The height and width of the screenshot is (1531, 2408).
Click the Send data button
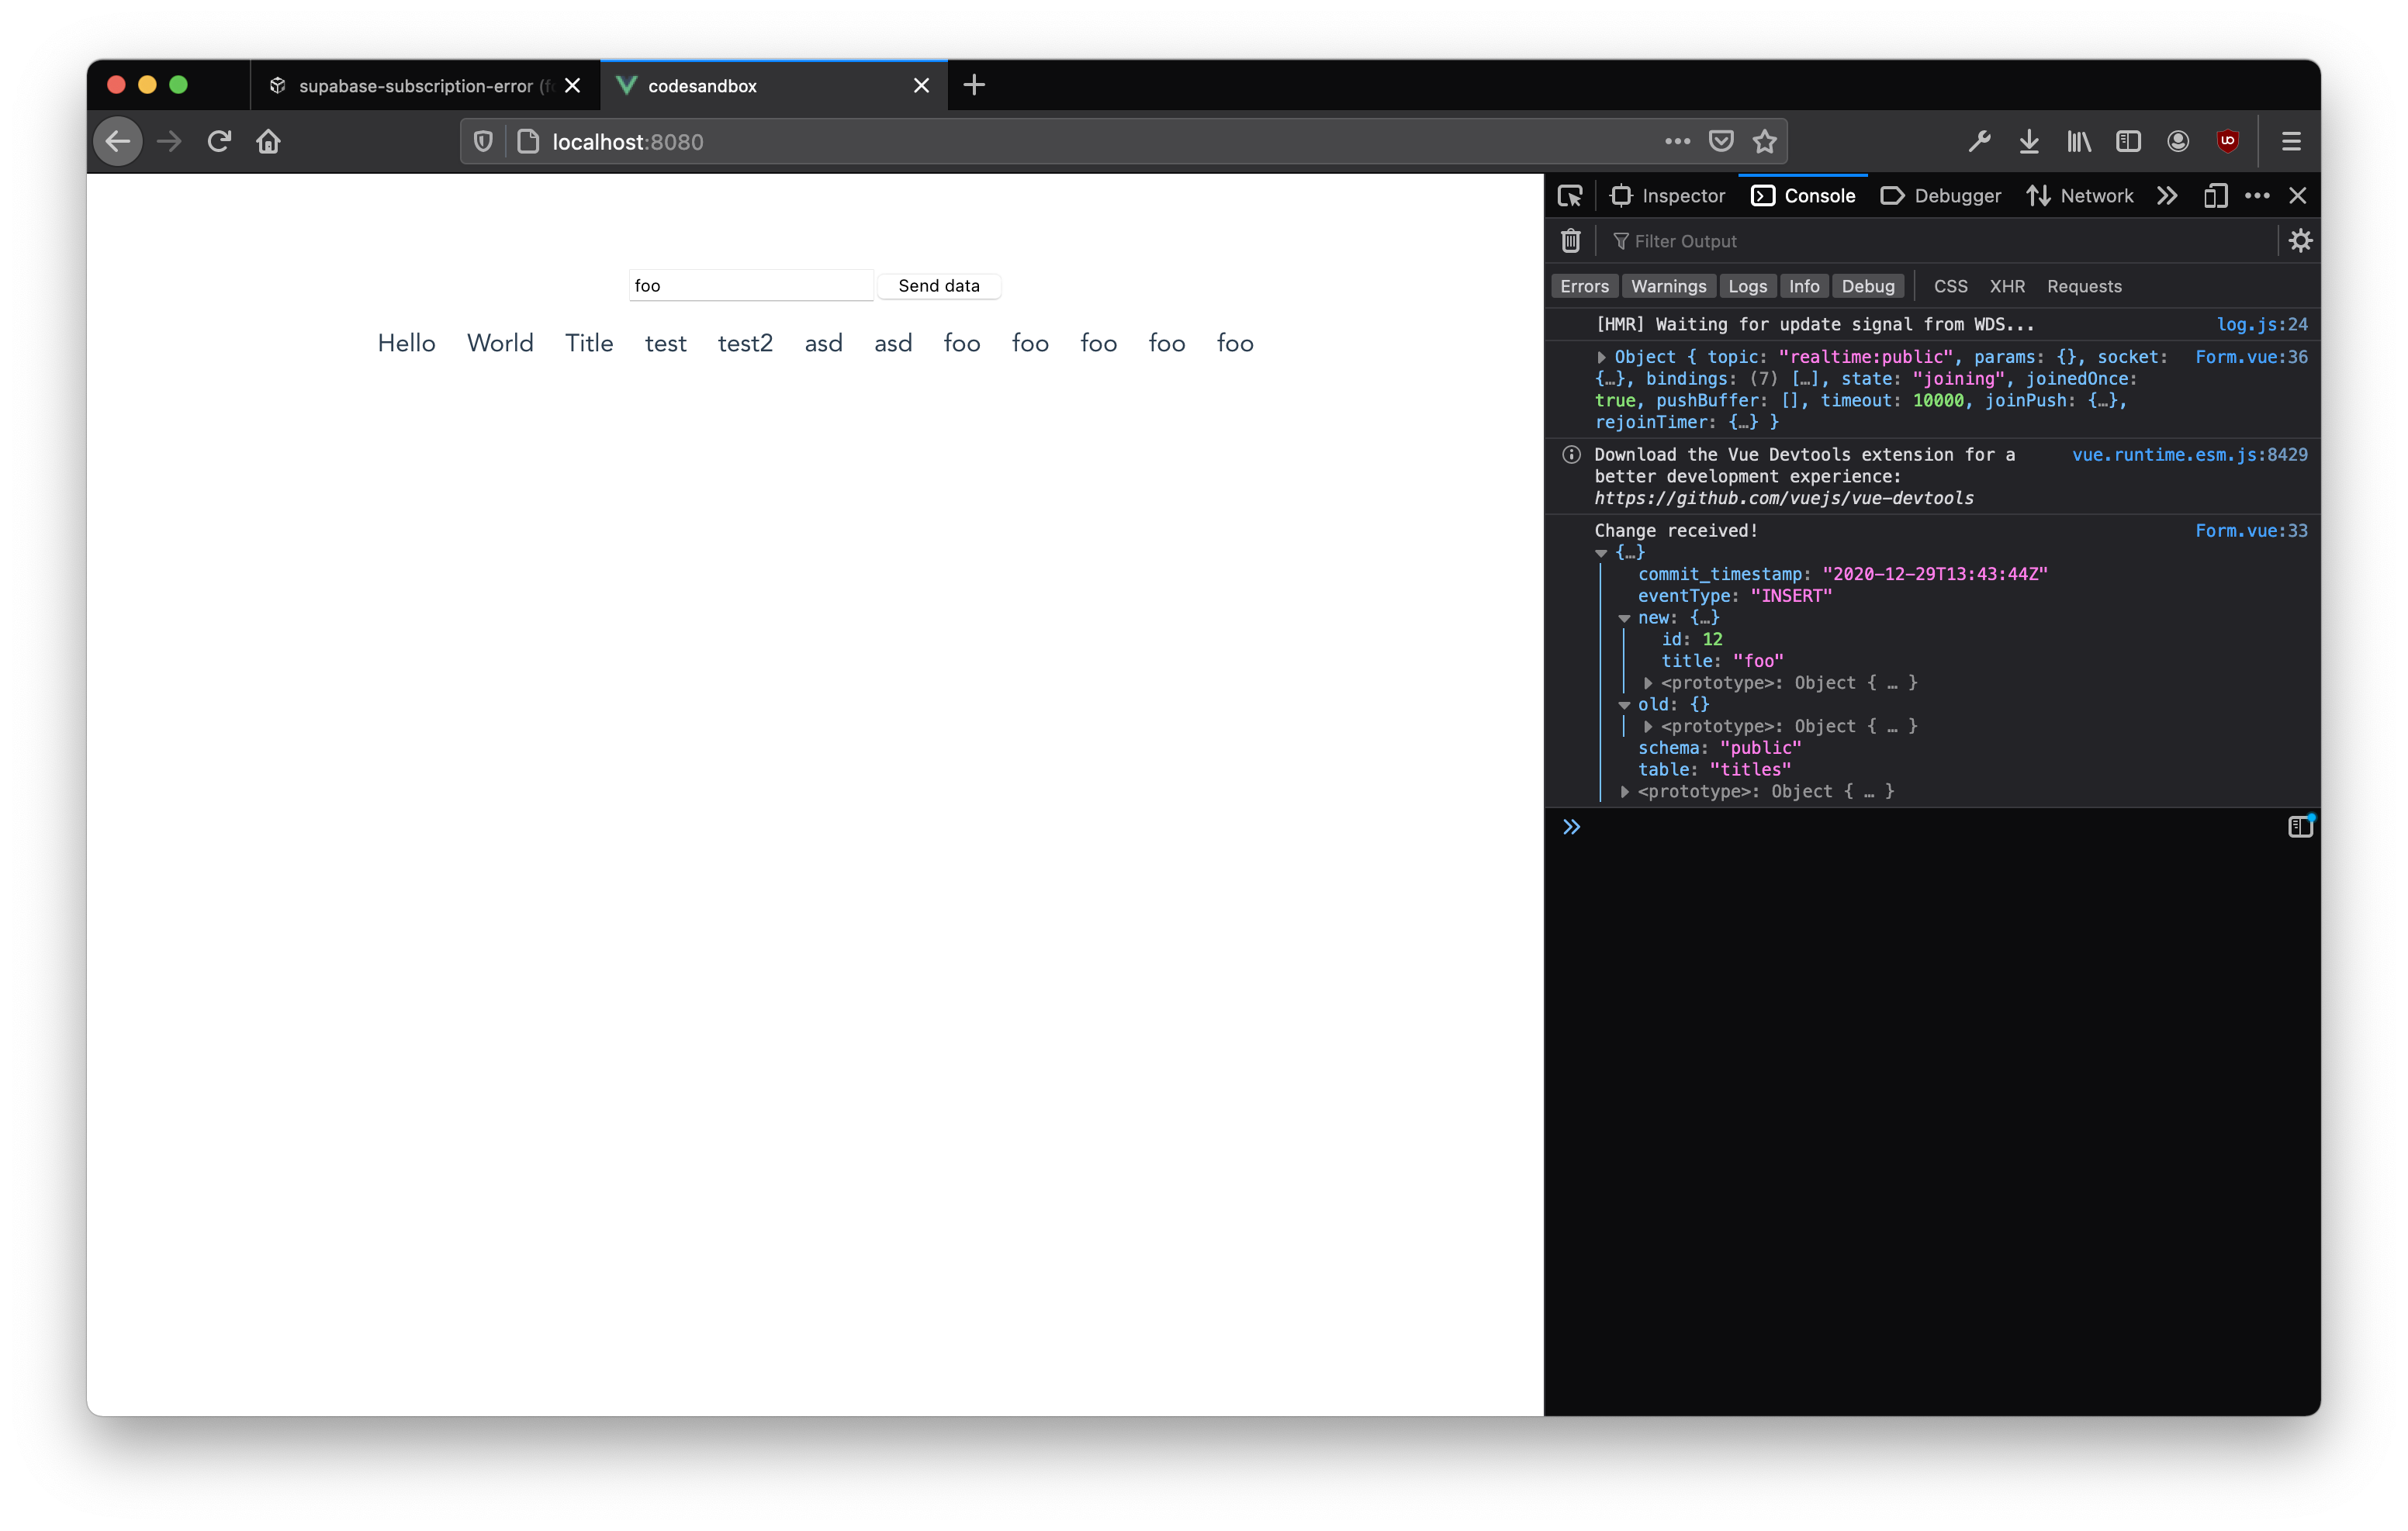[x=938, y=286]
